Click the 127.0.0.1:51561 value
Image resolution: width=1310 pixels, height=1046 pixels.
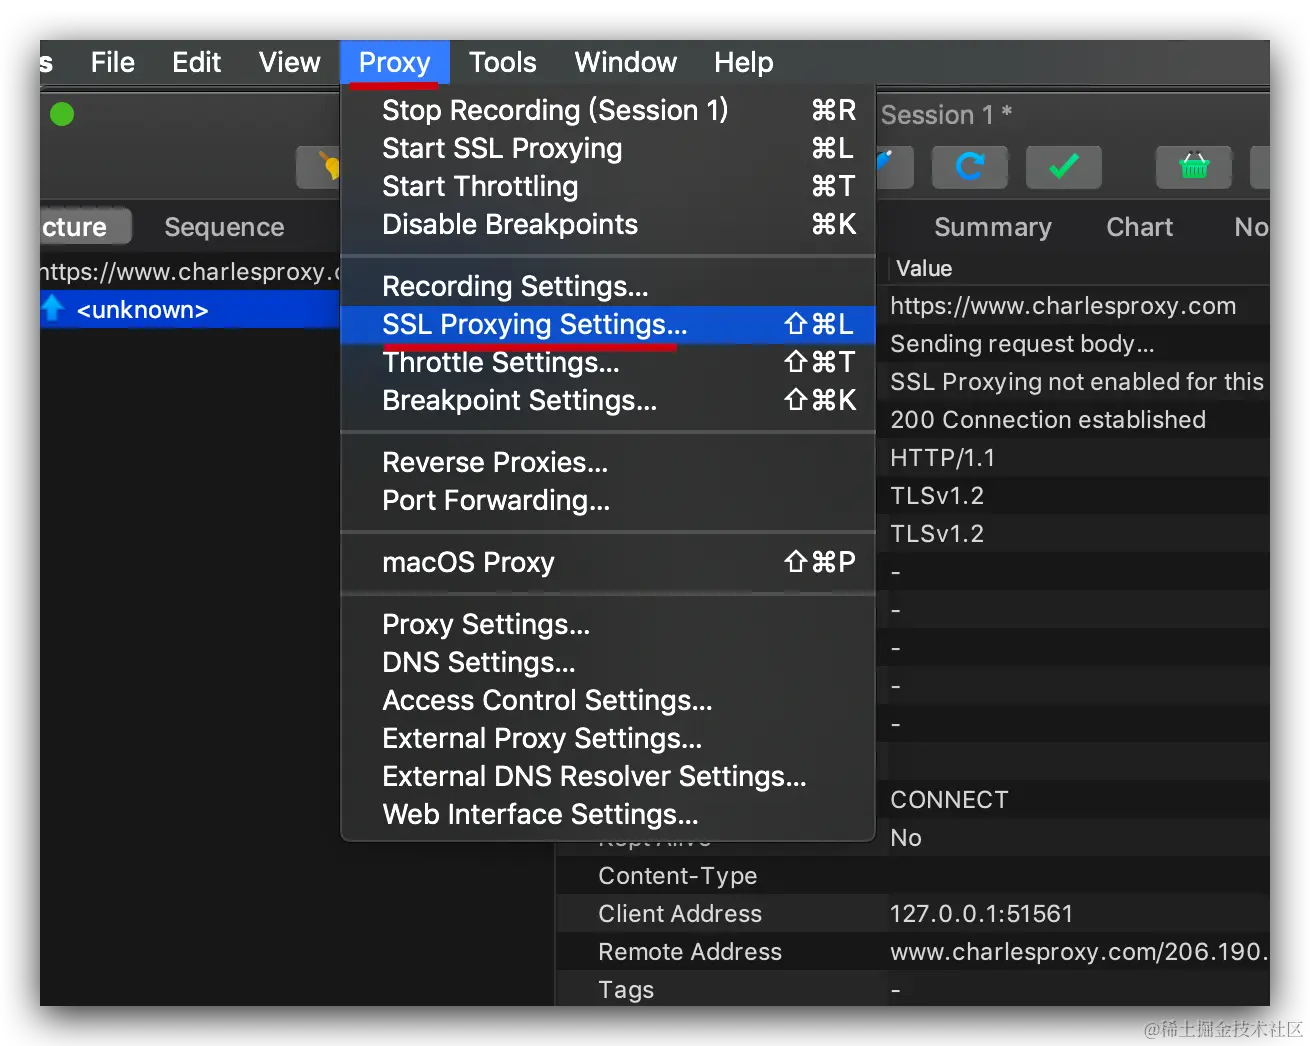[981, 914]
